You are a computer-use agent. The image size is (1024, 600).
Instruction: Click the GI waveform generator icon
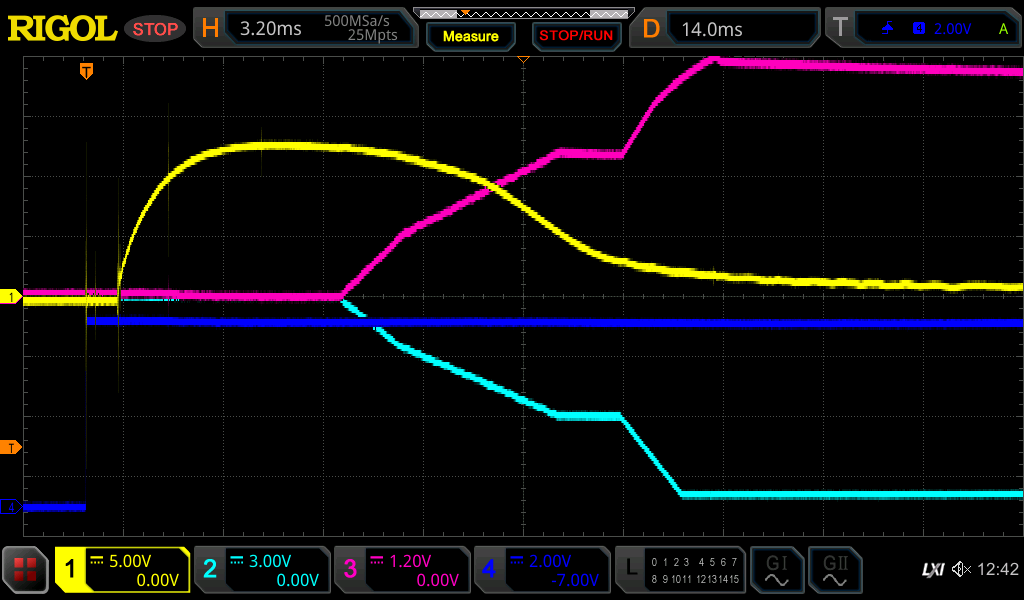776,570
